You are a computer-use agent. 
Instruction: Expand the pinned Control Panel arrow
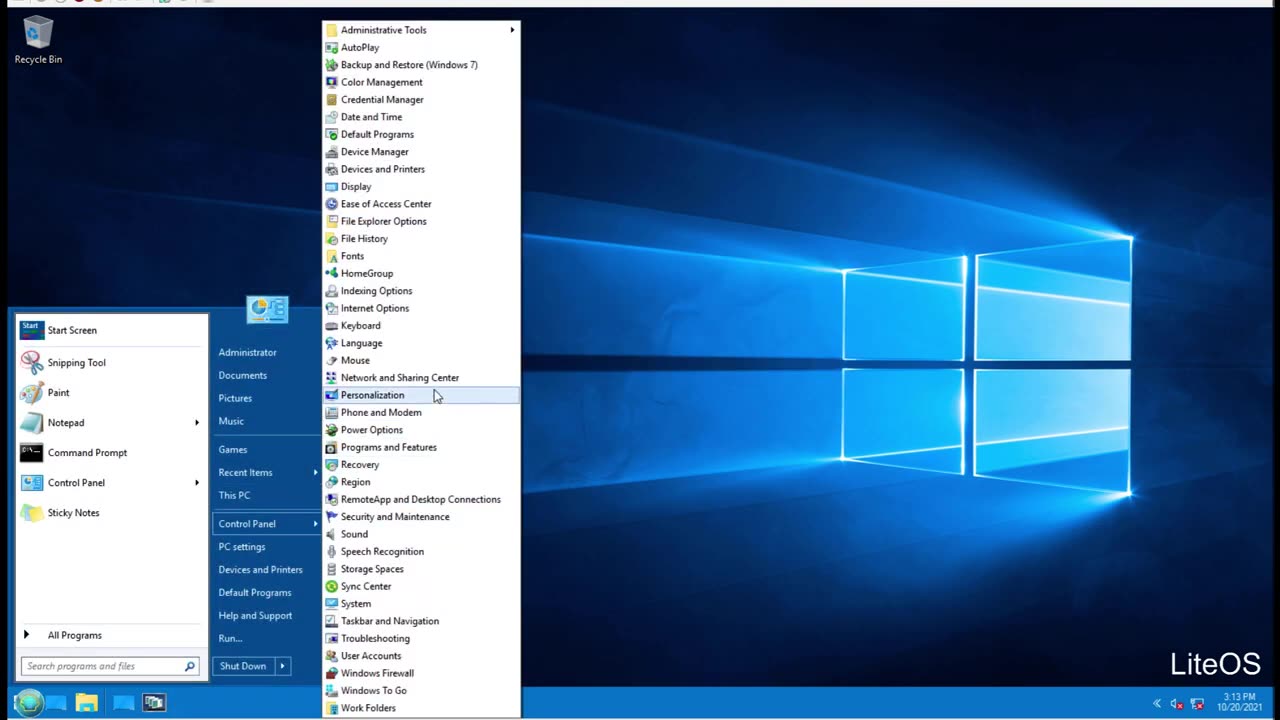pos(197,483)
